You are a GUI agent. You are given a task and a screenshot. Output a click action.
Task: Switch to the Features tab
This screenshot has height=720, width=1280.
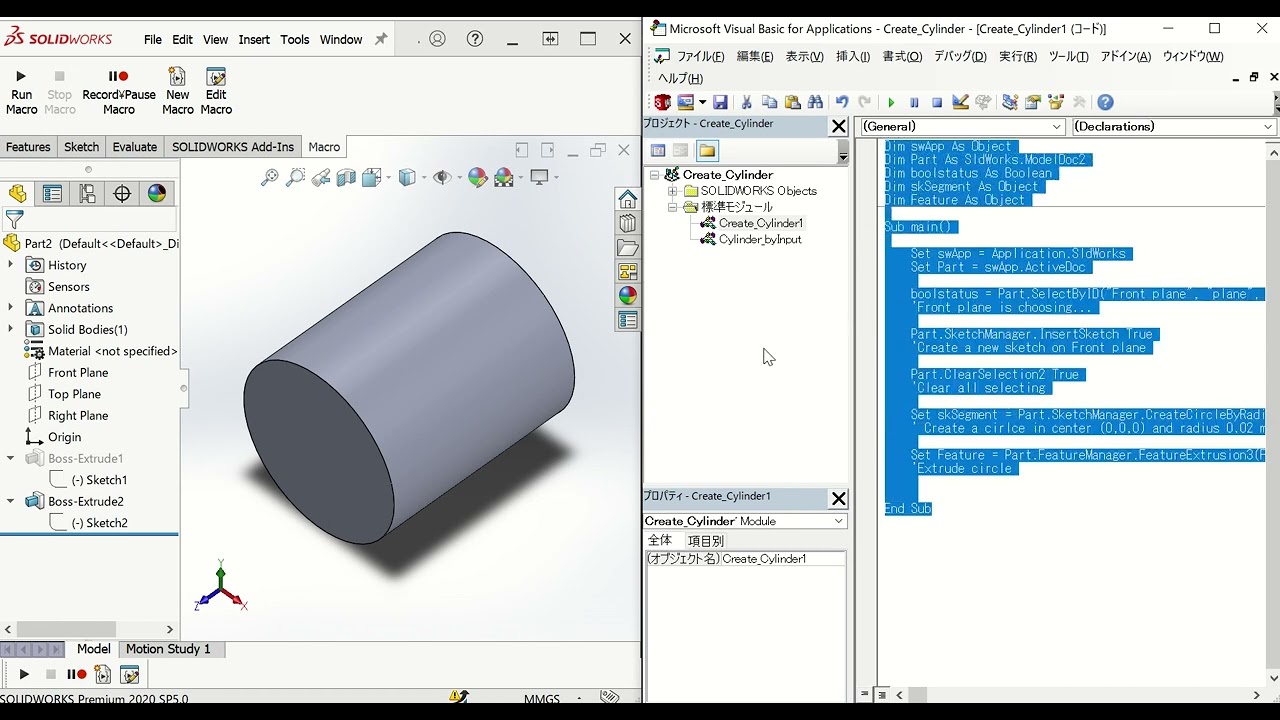[x=28, y=147]
